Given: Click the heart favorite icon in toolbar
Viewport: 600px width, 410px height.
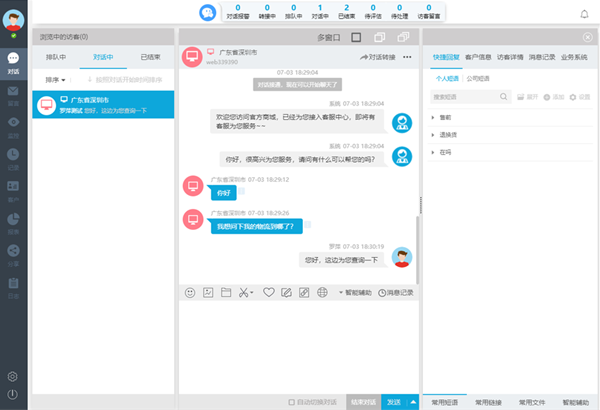Looking at the screenshot, I should (269, 292).
